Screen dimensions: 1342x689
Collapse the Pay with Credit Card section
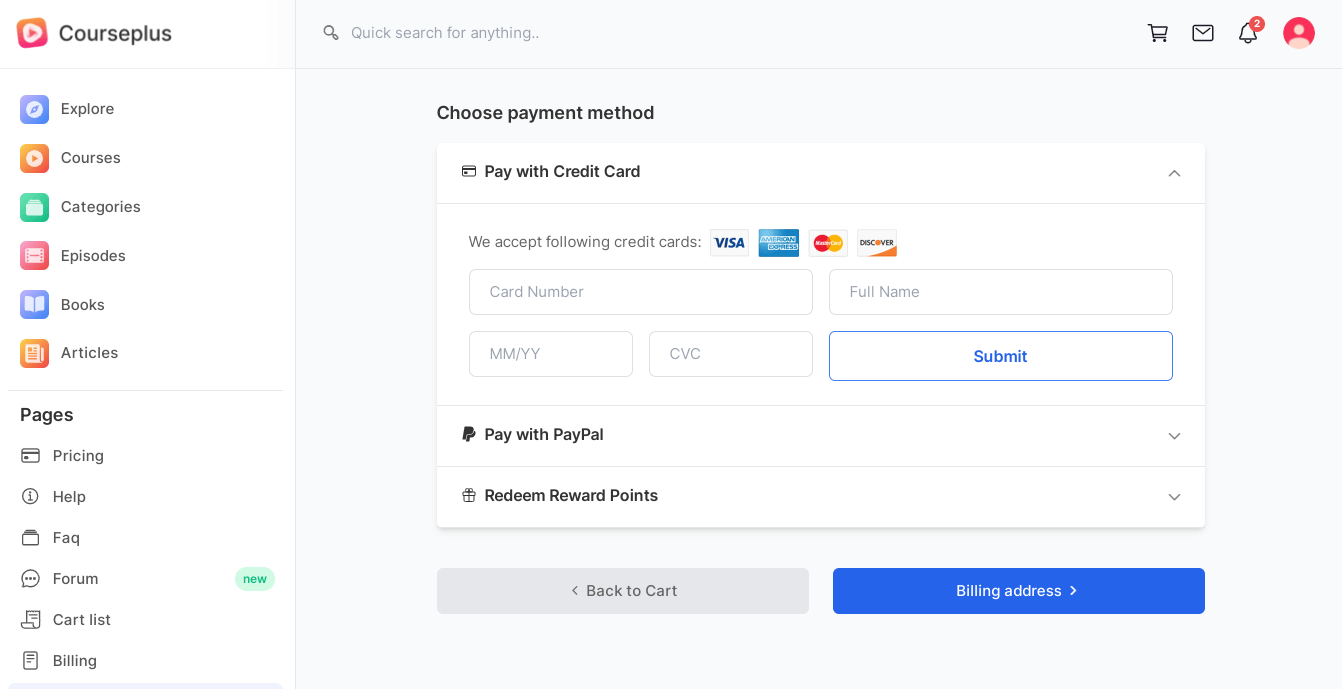pos(1174,173)
